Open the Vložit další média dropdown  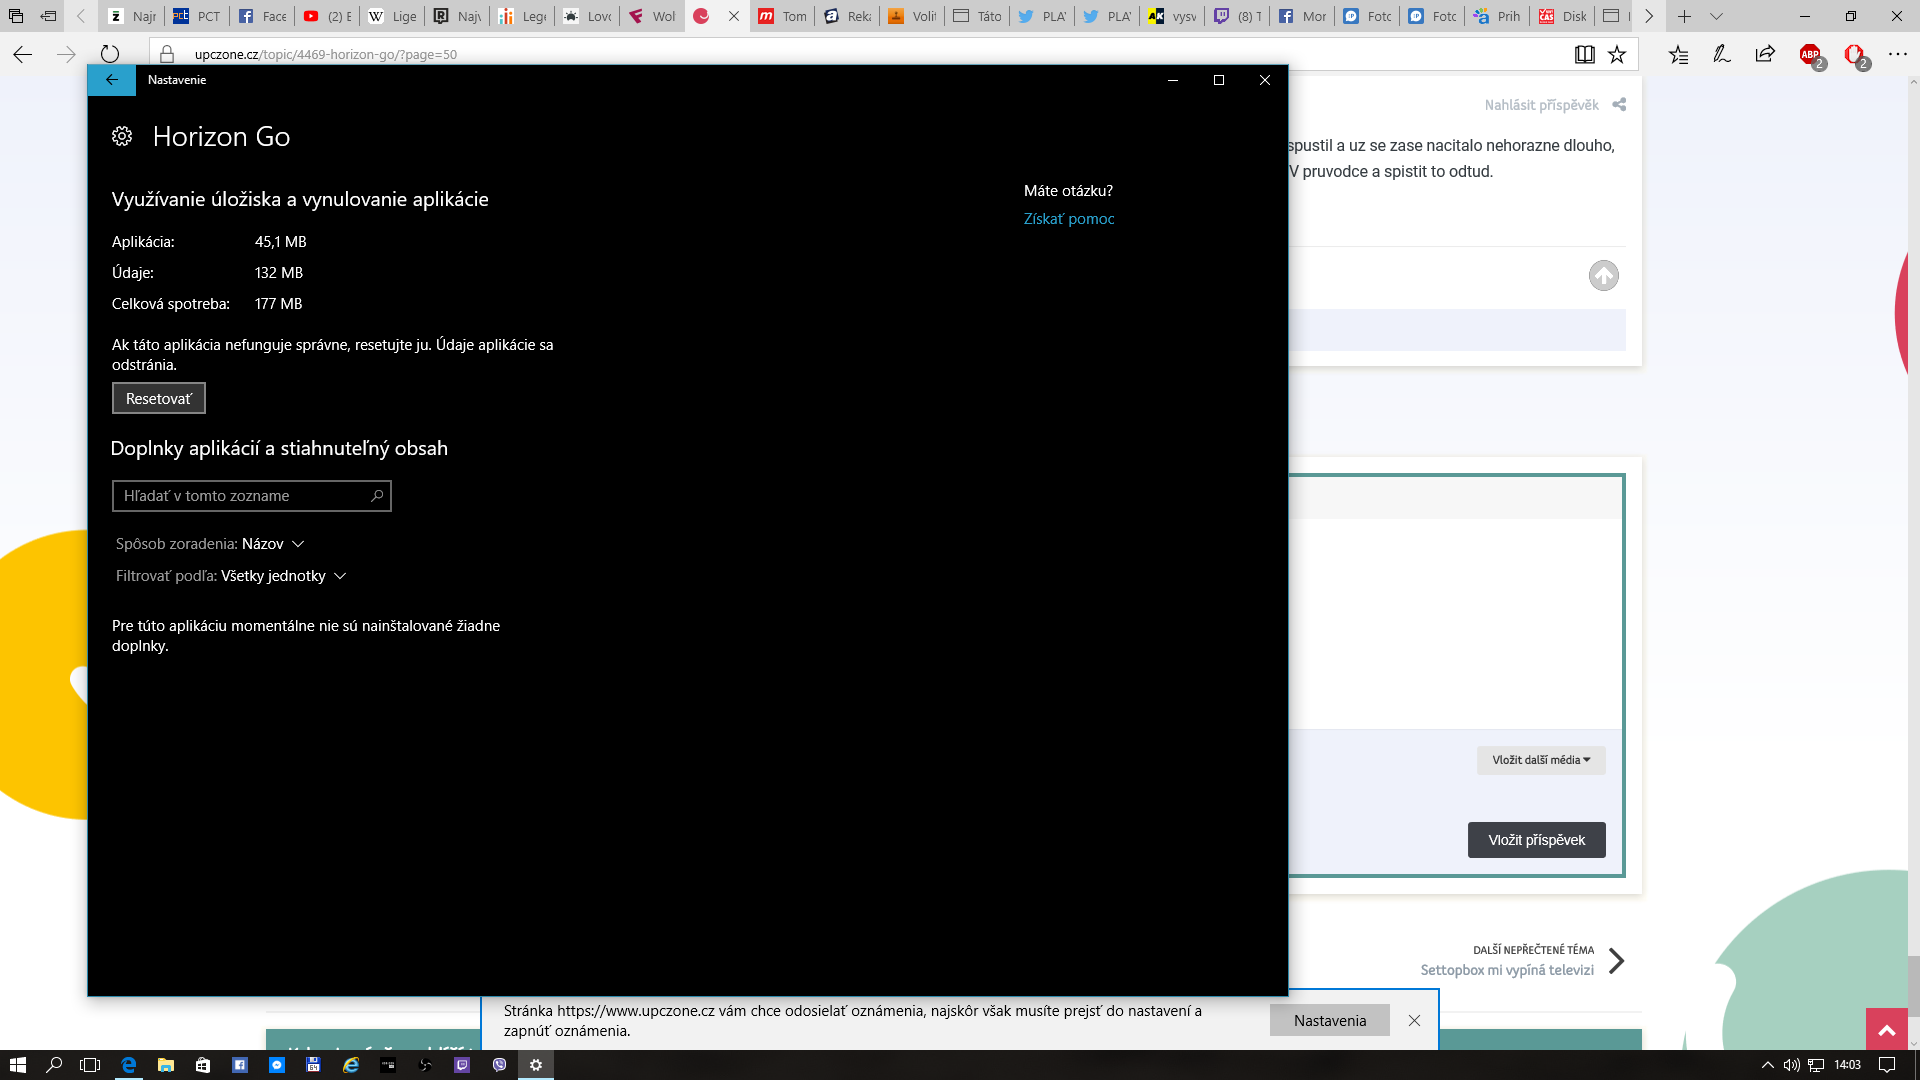1541,760
